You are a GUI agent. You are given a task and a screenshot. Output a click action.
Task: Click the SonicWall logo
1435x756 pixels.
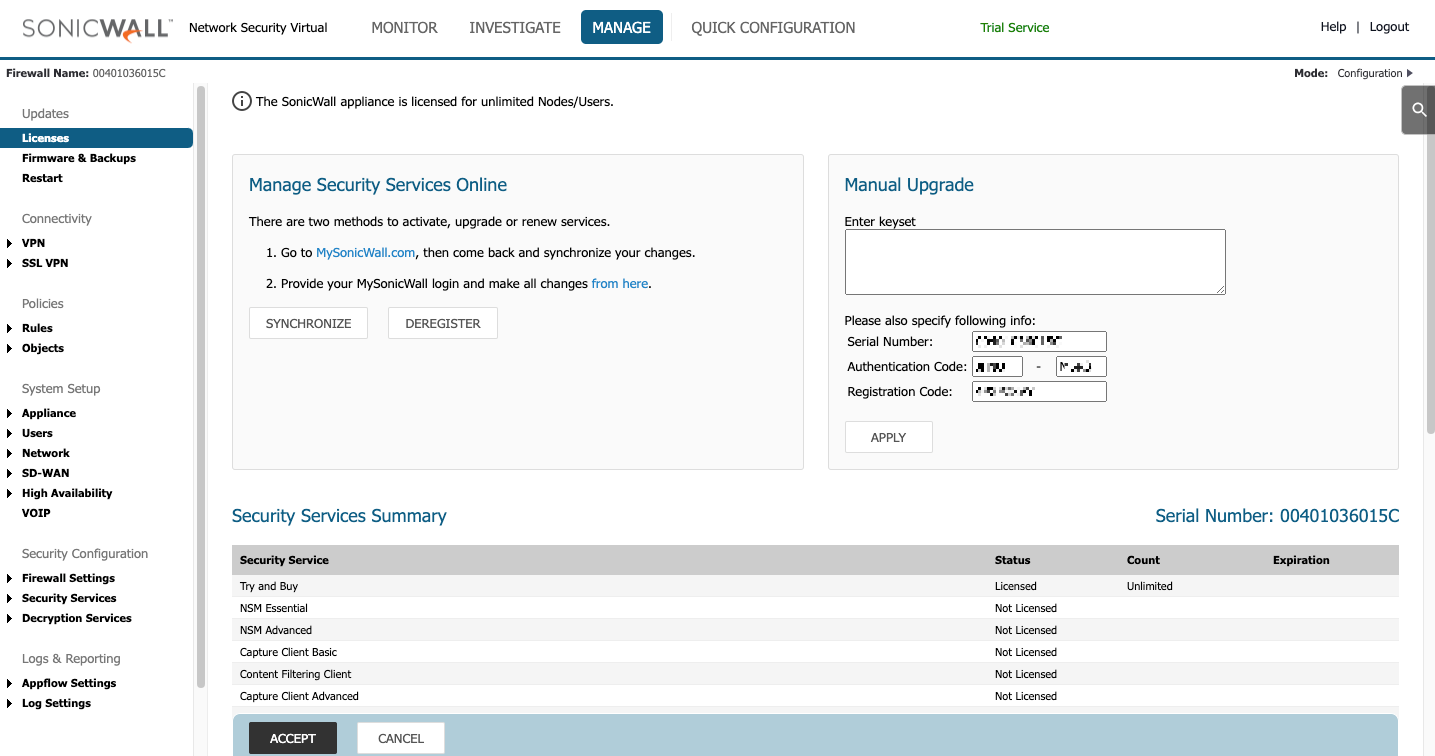tap(96, 28)
